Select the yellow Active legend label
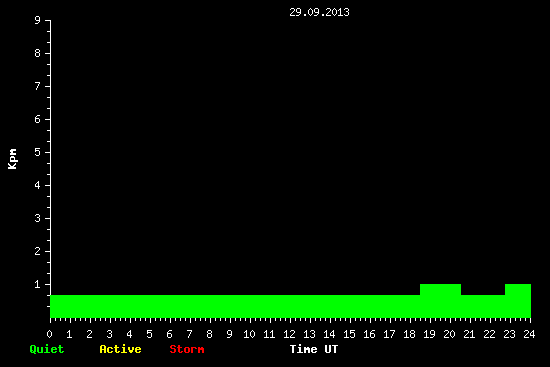 (120, 349)
